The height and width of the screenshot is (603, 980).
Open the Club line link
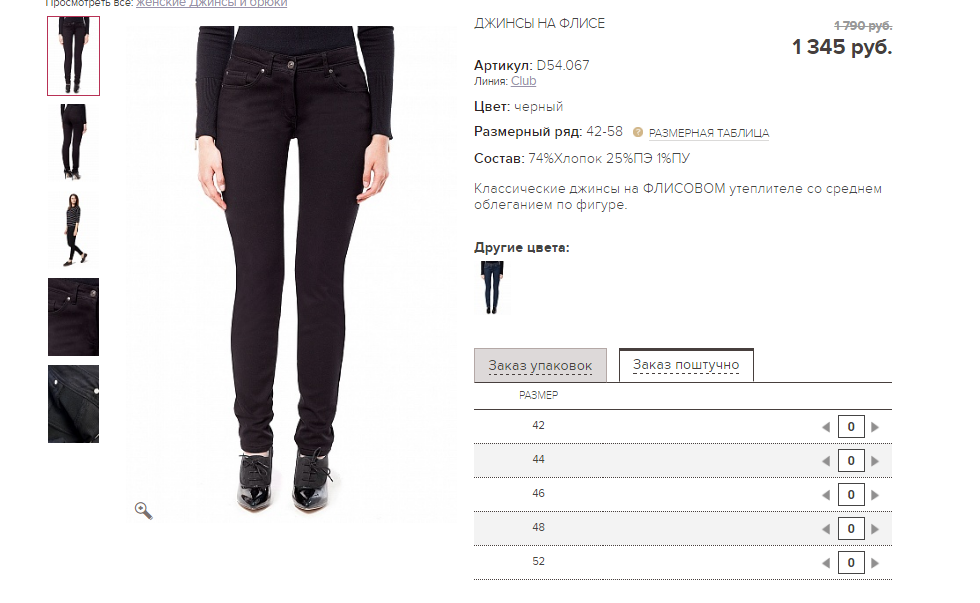point(523,81)
